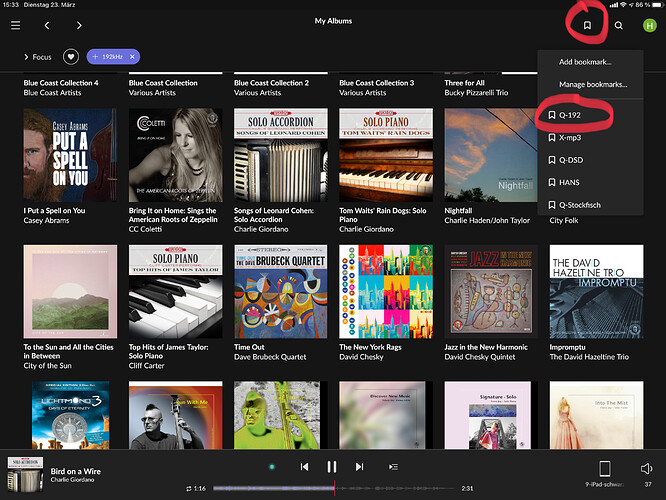Image resolution: width=666 pixels, height=500 pixels.
Task: Open Brubeck Quartet Time Out cover
Action: tap(281, 291)
